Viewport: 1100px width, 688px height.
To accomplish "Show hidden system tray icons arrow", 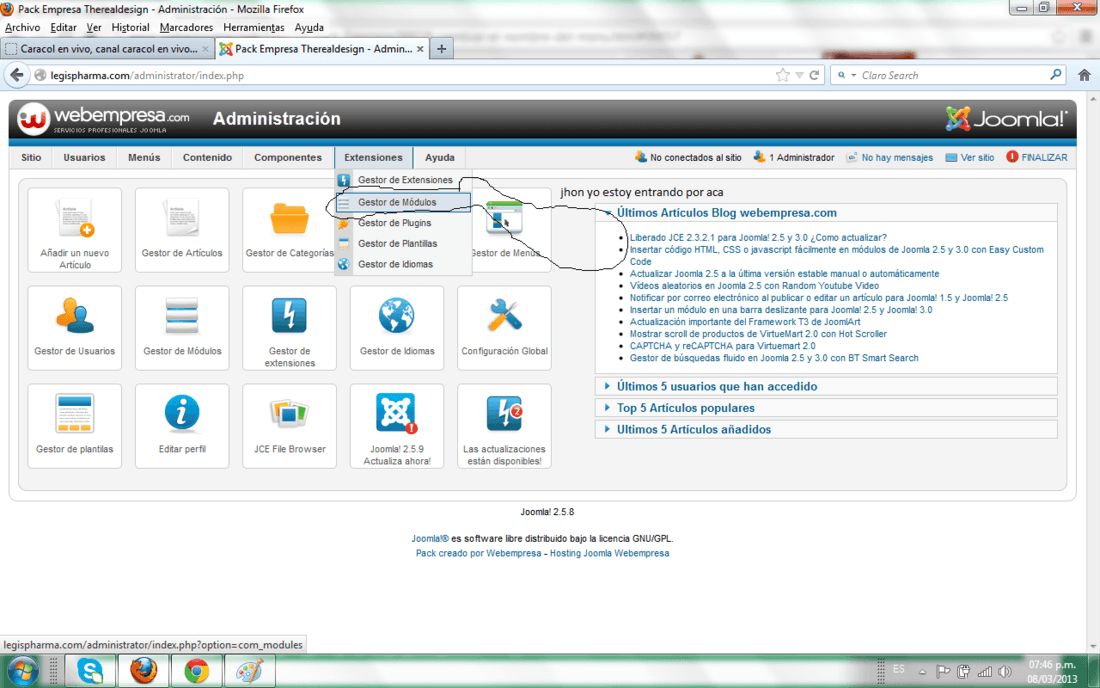I will click(x=923, y=672).
